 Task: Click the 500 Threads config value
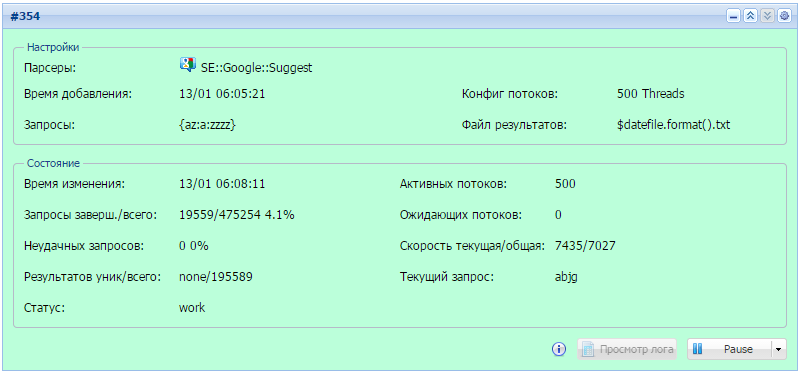651,94
